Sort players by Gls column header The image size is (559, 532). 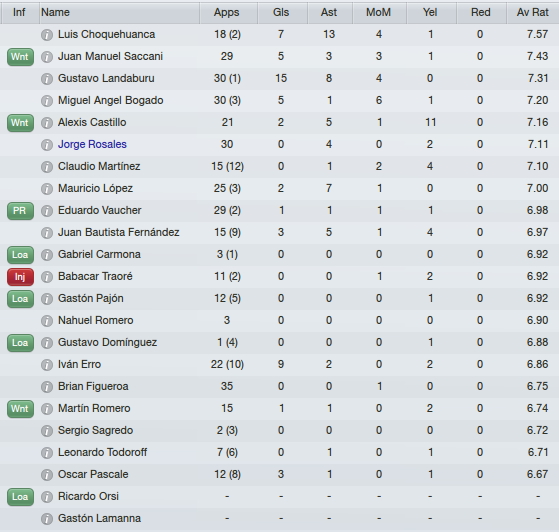282,12
